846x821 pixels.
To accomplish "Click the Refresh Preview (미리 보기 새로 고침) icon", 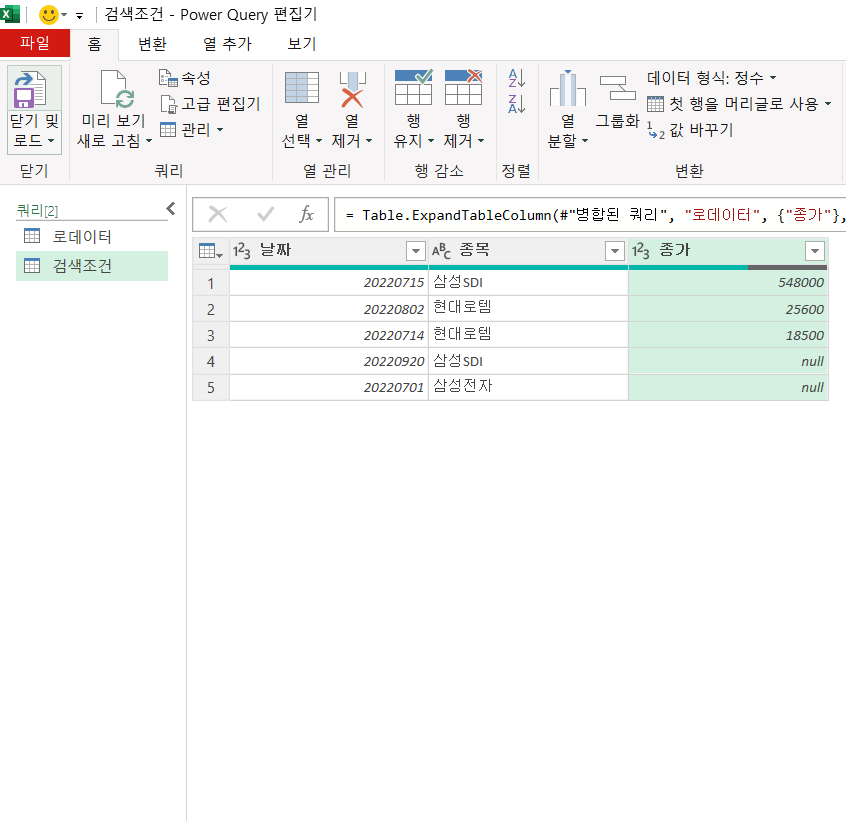I will [117, 89].
